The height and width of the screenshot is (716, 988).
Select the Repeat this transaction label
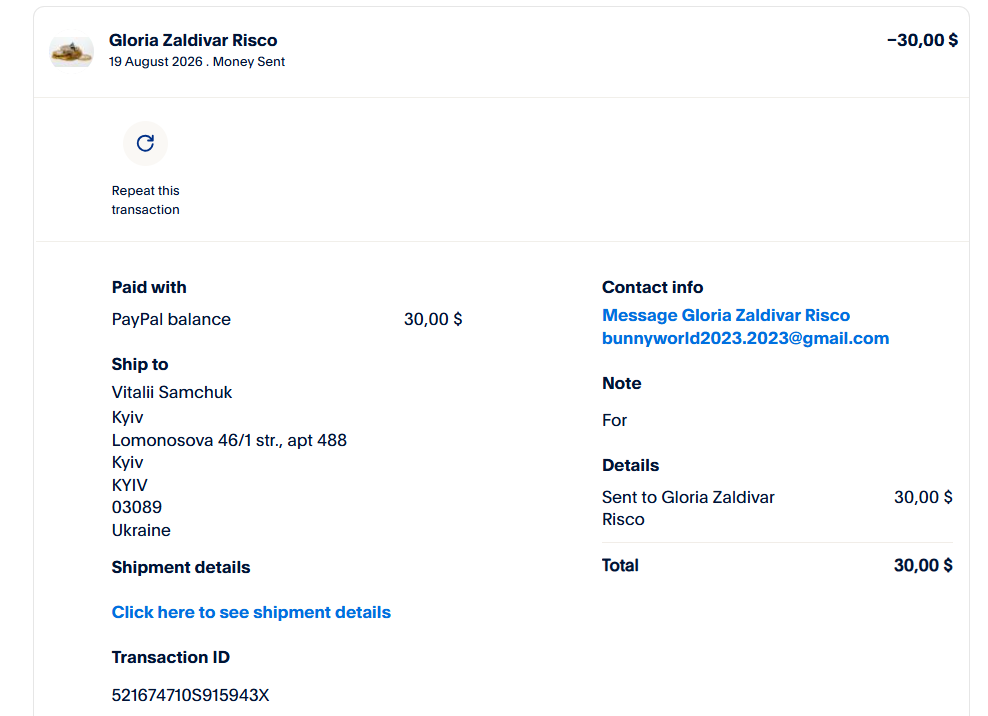coord(146,200)
